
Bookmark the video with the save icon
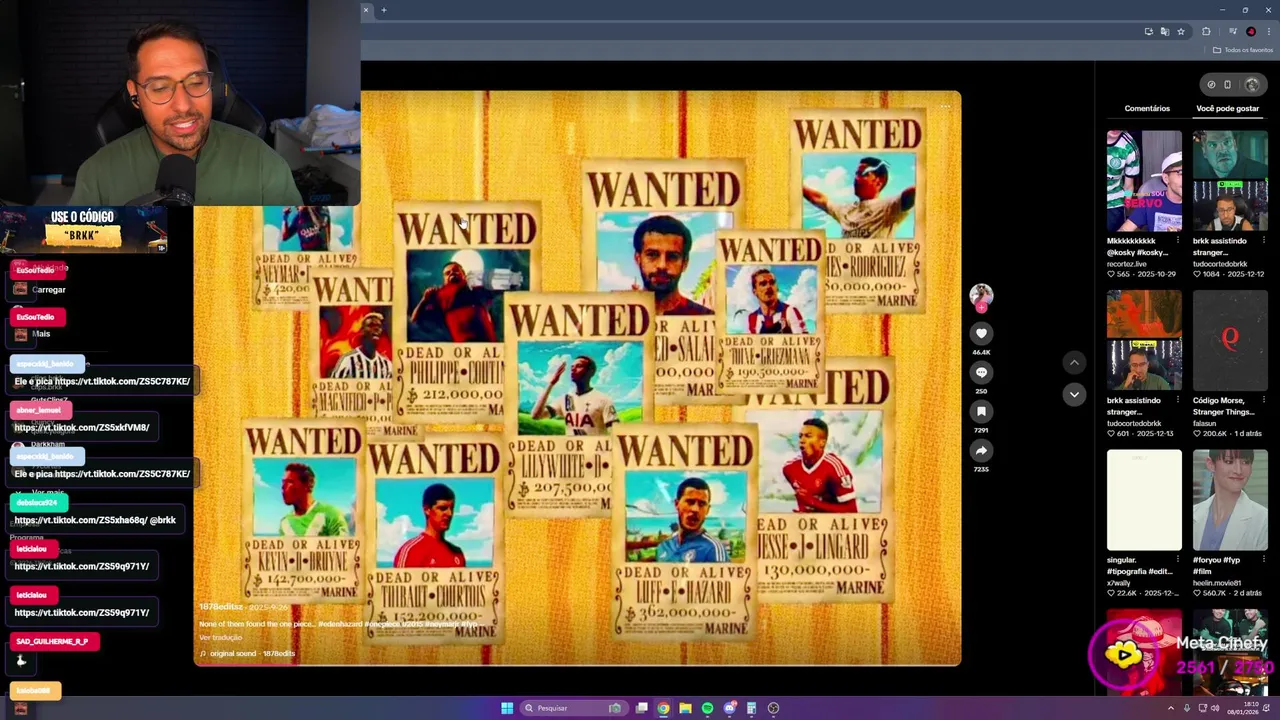click(x=981, y=411)
